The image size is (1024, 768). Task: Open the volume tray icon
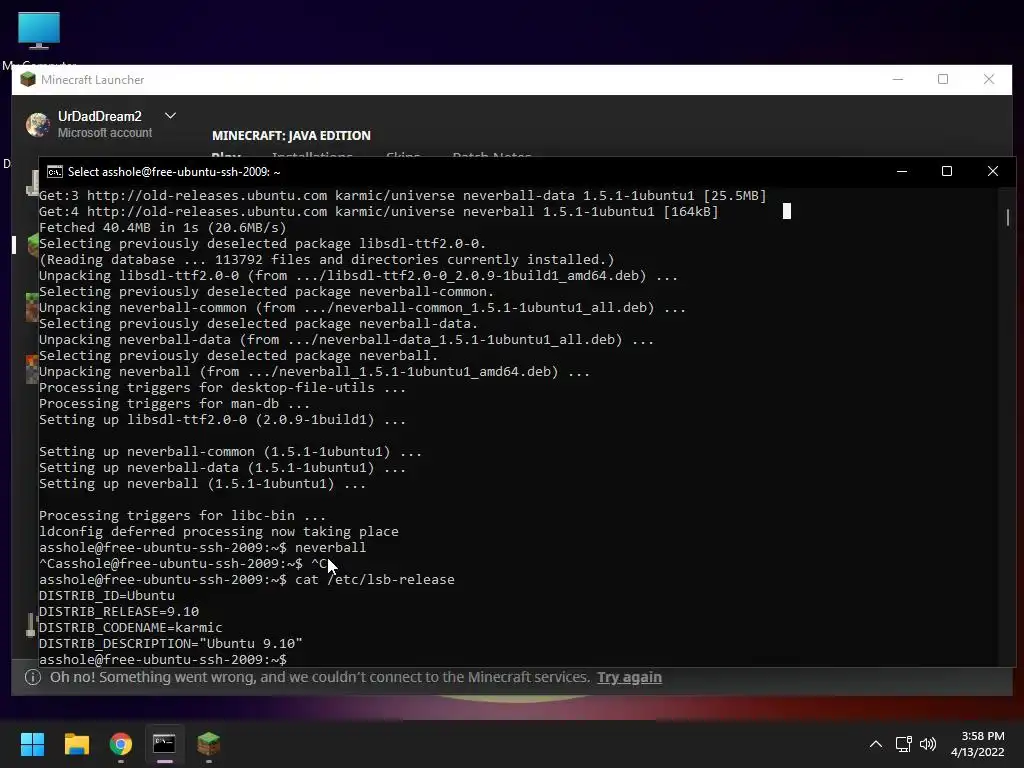[x=928, y=744]
